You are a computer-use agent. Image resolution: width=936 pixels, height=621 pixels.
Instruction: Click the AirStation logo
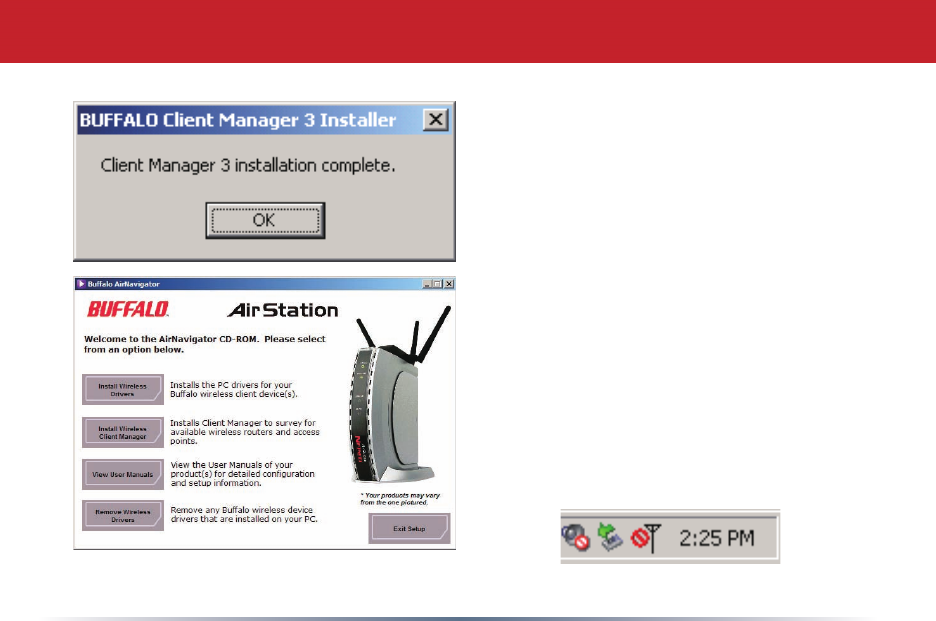pos(282,310)
